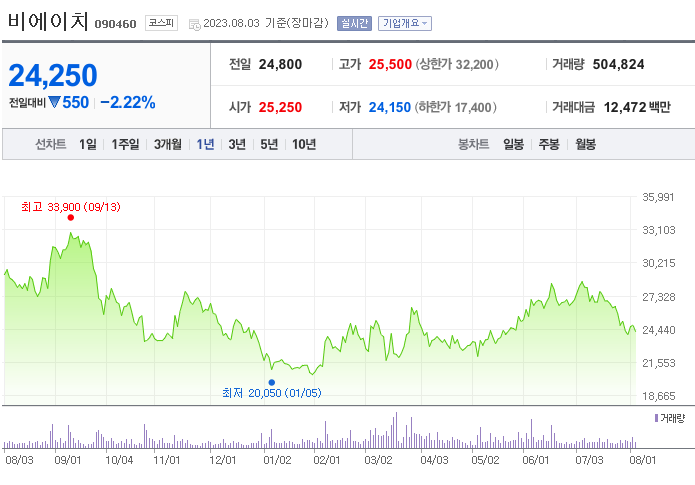Select the 1일 line chart period
The height and width of the screenshot is (485, 695).
88,144
